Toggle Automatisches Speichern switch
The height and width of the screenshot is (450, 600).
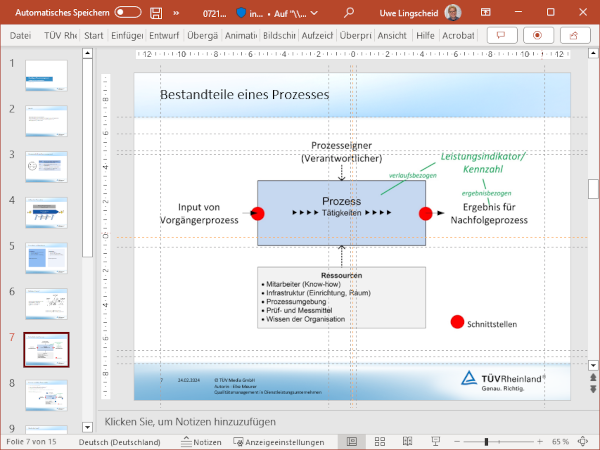pyautogui.click(x=127, y=13)
